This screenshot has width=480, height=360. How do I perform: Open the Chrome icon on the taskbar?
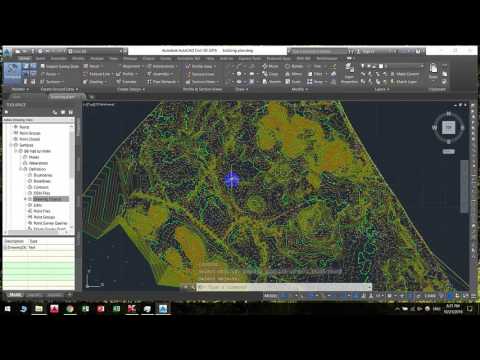pyautogui.click(x=70, y=309)
